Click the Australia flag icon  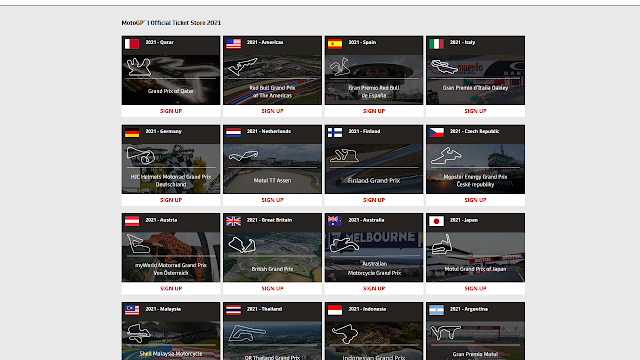335,221
